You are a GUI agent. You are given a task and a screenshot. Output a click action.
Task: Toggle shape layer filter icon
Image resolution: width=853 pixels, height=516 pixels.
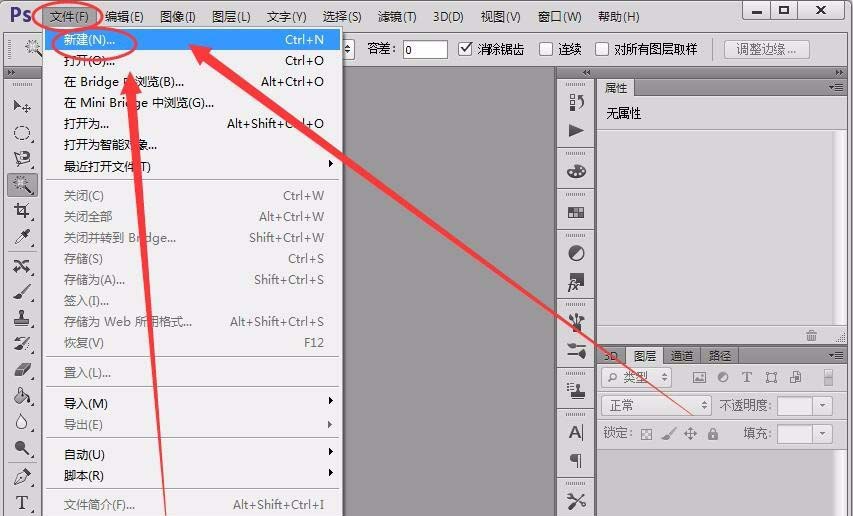point(771,377)
